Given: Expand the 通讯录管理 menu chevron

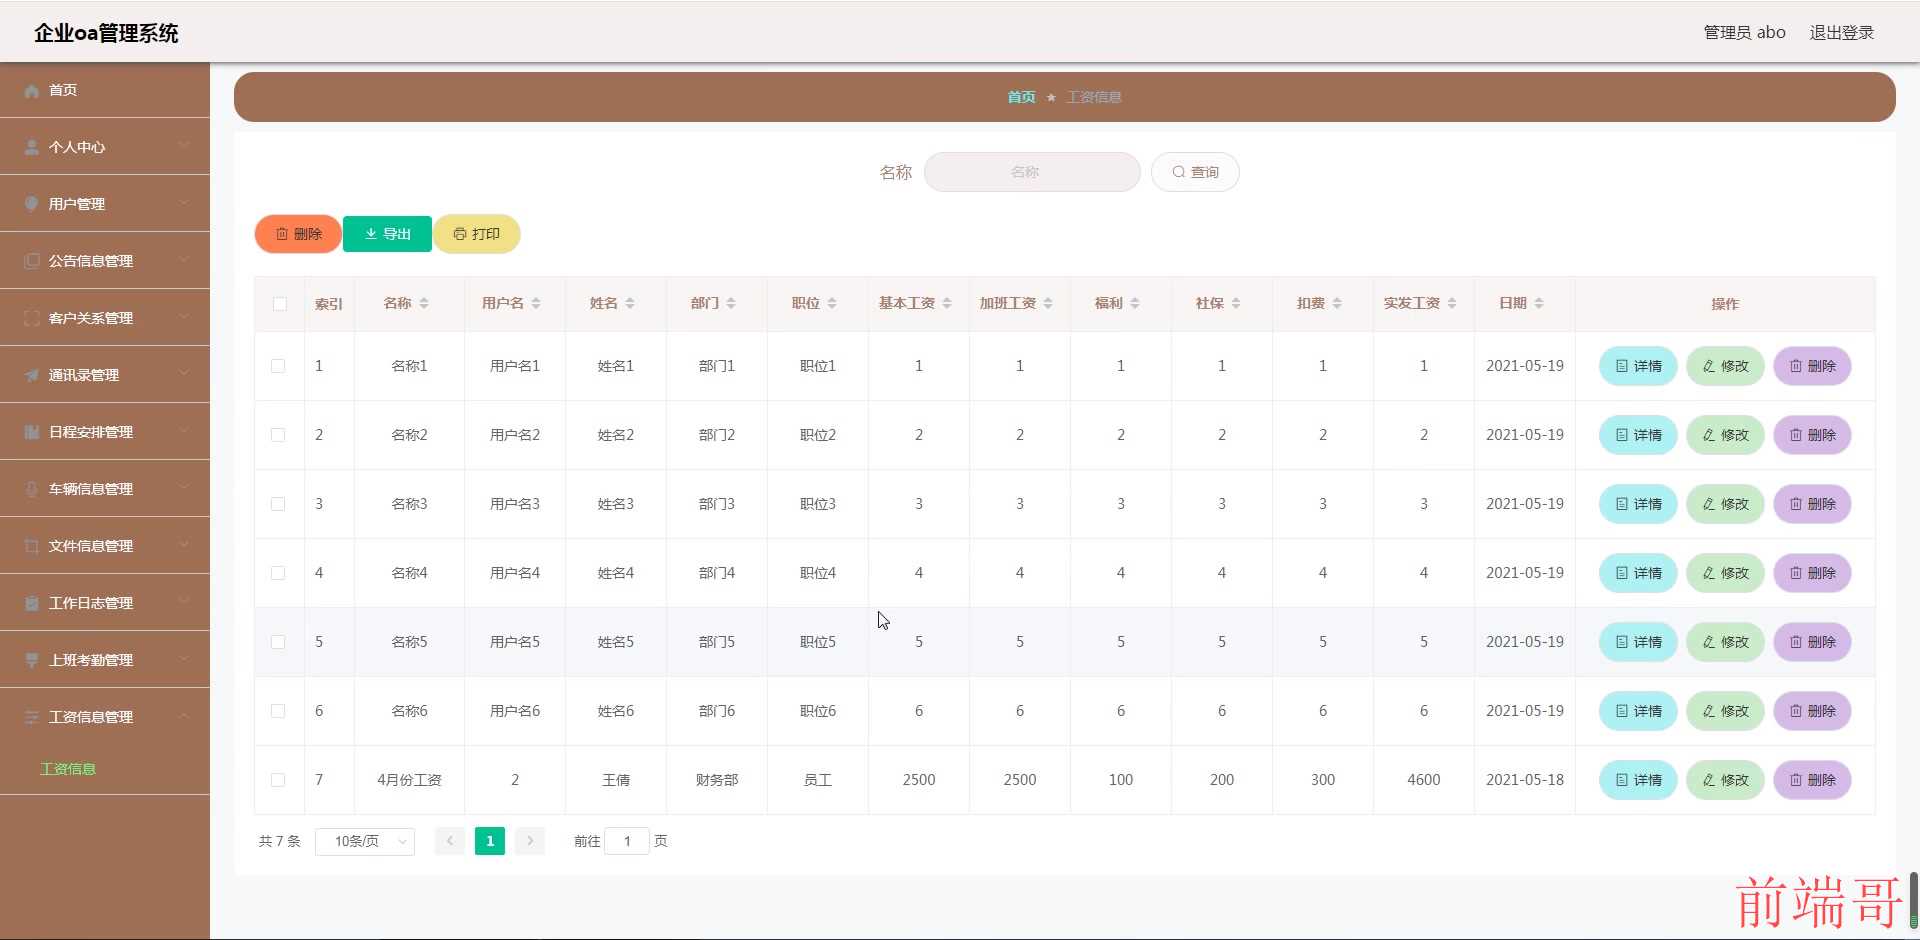Looking at the screenshot, I should pyautogui.click(x=184, y=374).
